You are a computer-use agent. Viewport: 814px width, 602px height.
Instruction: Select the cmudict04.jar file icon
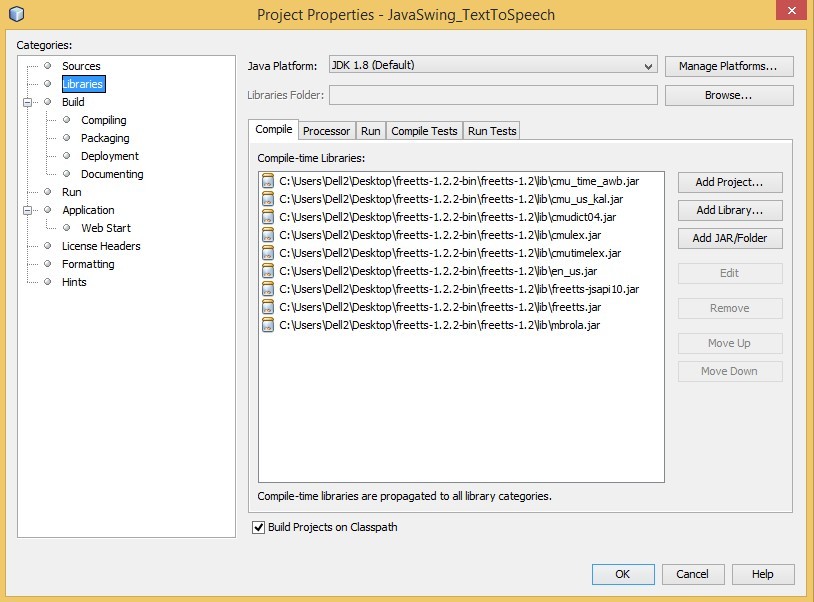click(x=268, y=217)
